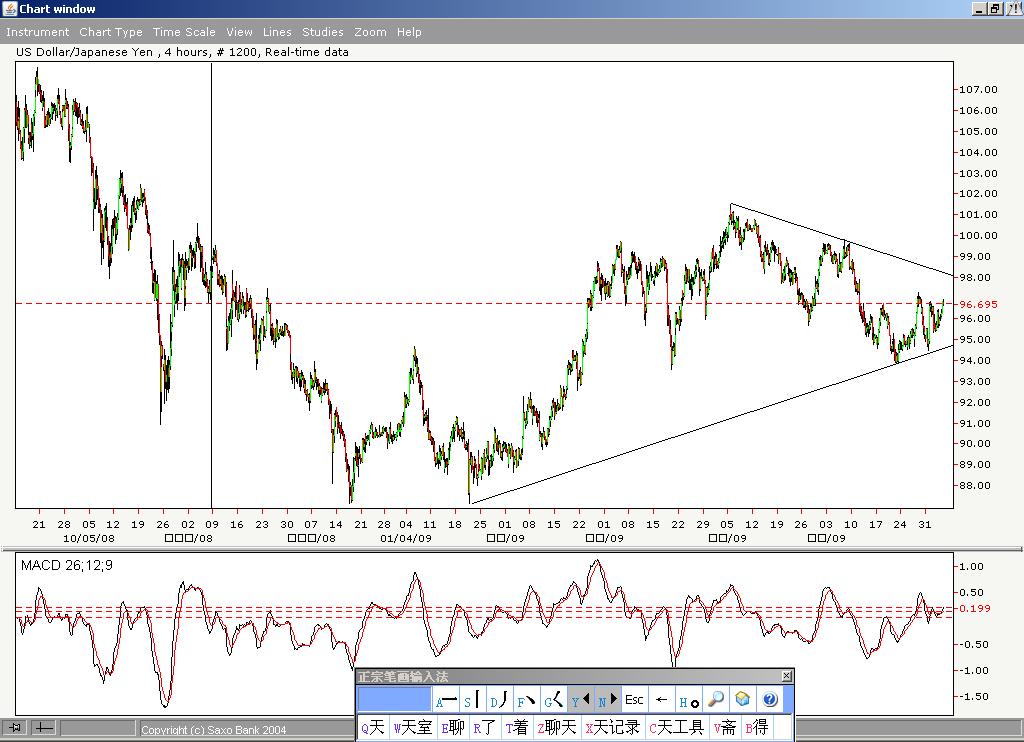
Task: Open the Instrument menu
Action: (x=37, y=32)
